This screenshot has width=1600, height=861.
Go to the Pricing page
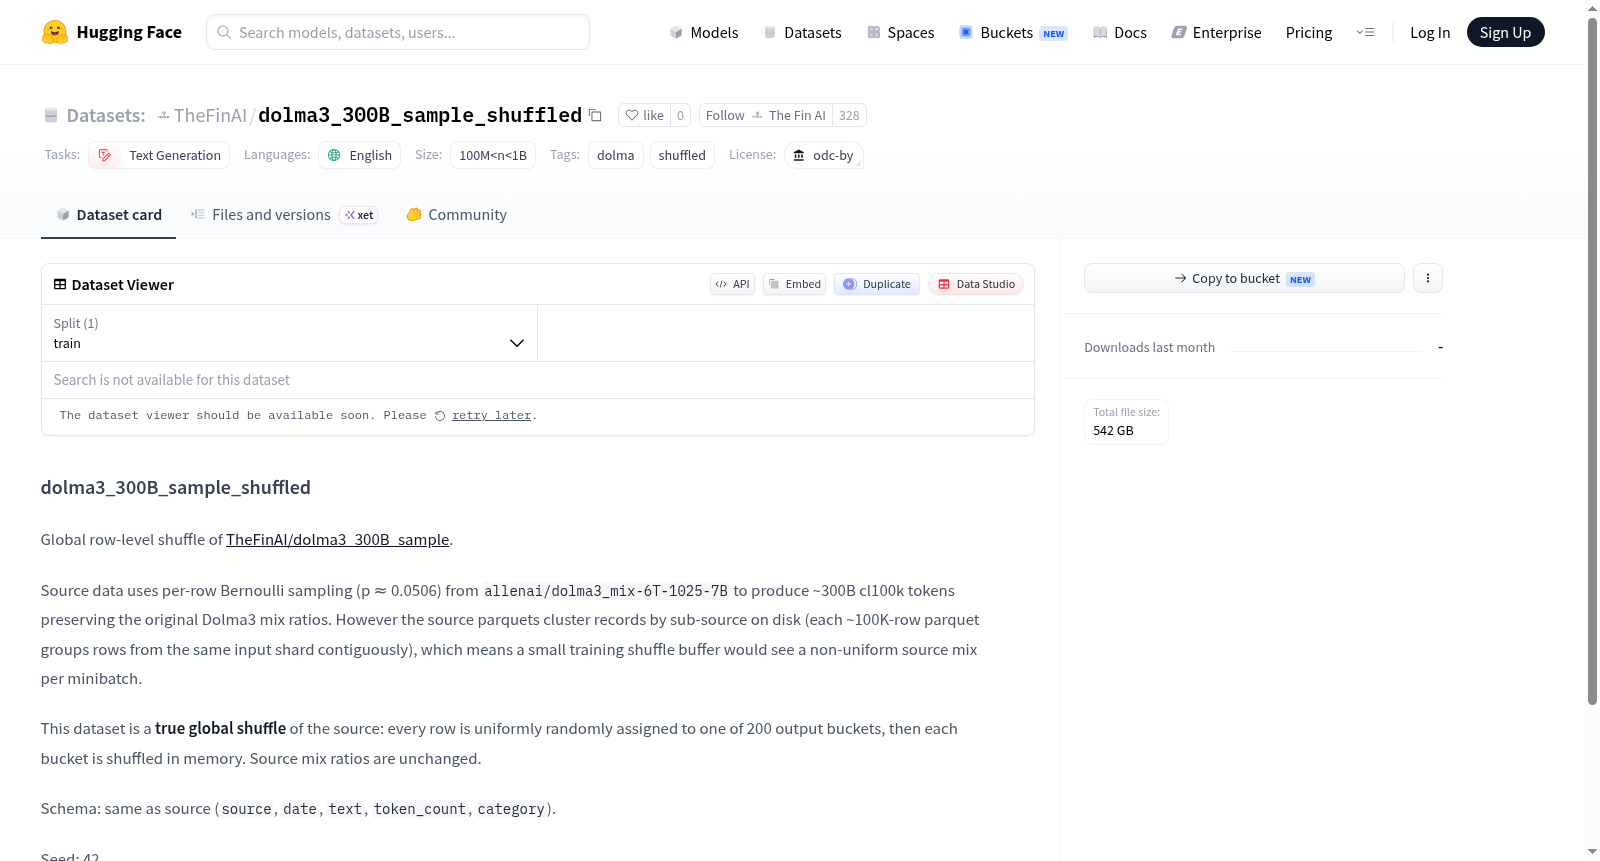tap(1309, 32)
